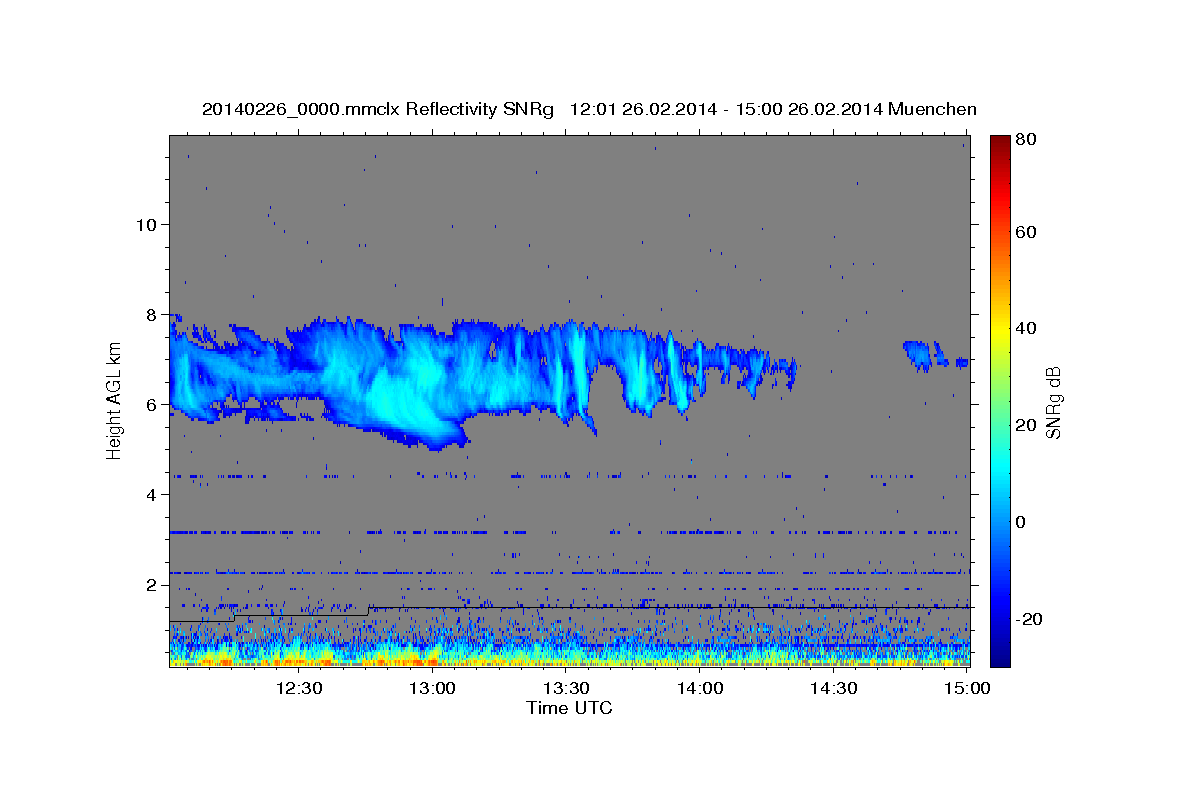This screenshot has height=800, width=1200.
Task: Click the height tick label 8
Action: 152,314
